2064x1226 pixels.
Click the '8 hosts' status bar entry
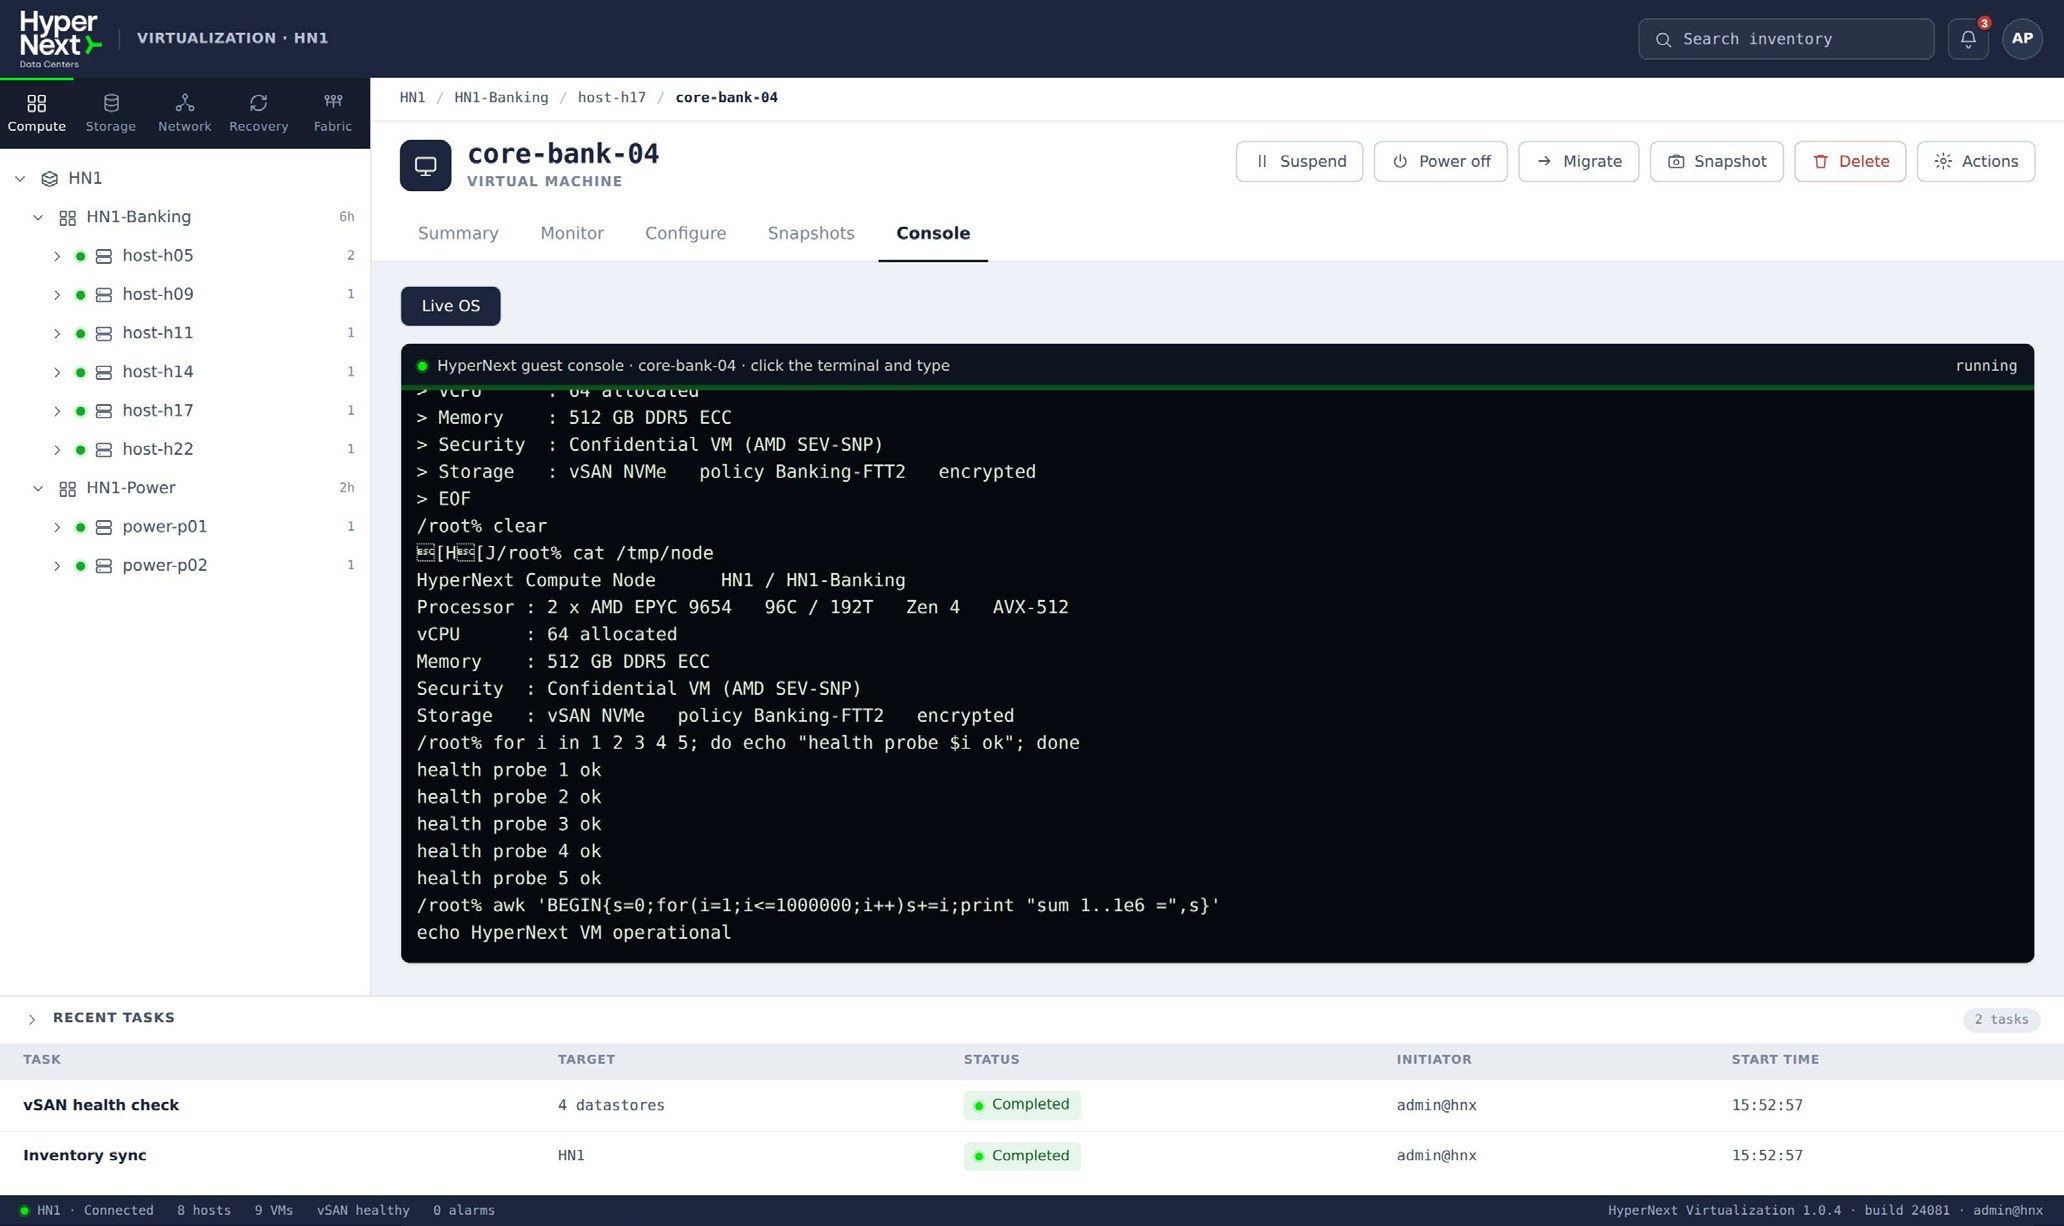click(204, 1211)
